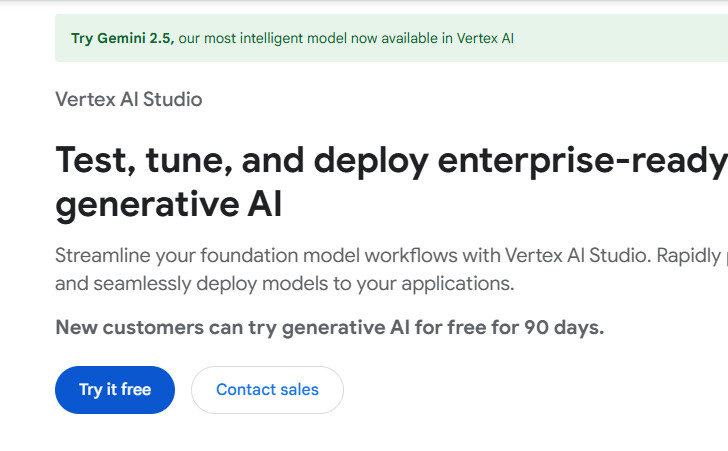Select the Vertex AI Studio label
728x451 pixels.
tap(129, 99)
